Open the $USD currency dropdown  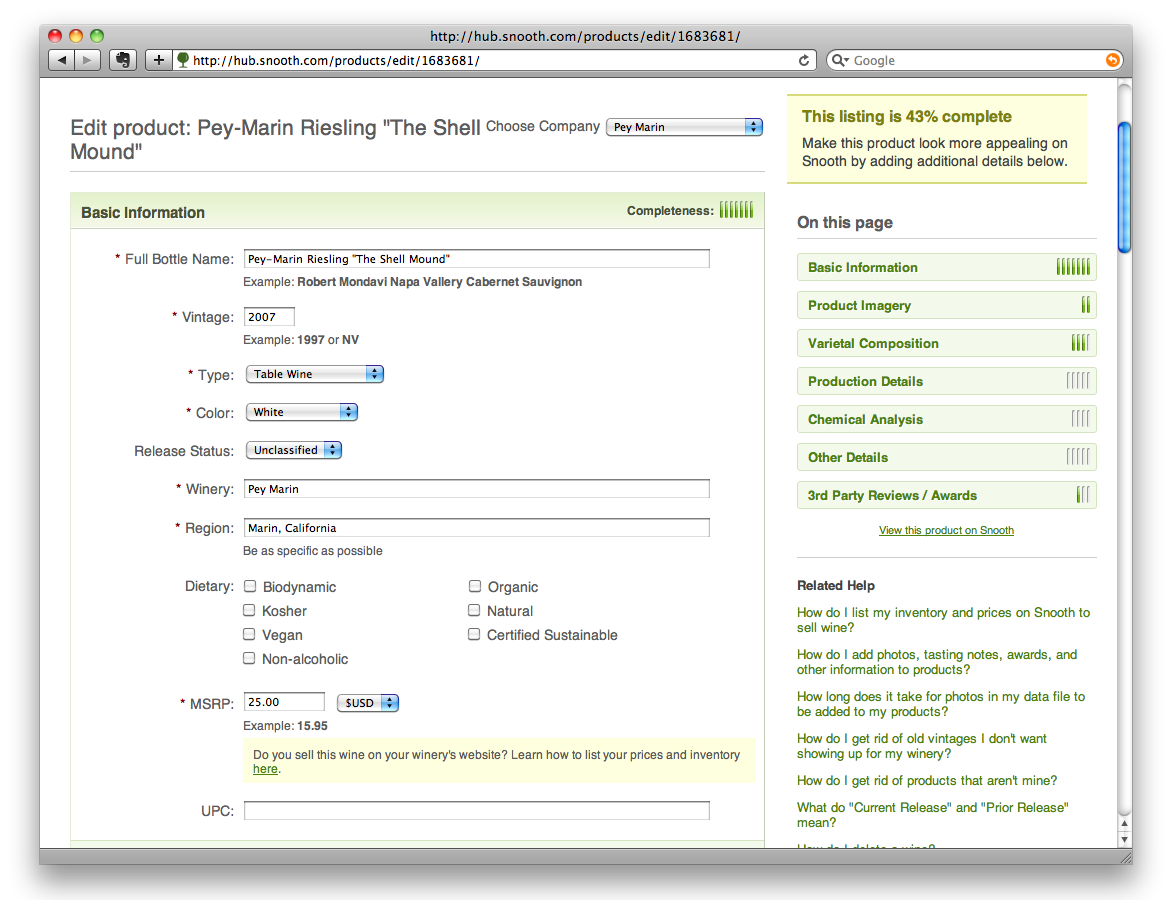pyautogui.click(x=368, y=703)
